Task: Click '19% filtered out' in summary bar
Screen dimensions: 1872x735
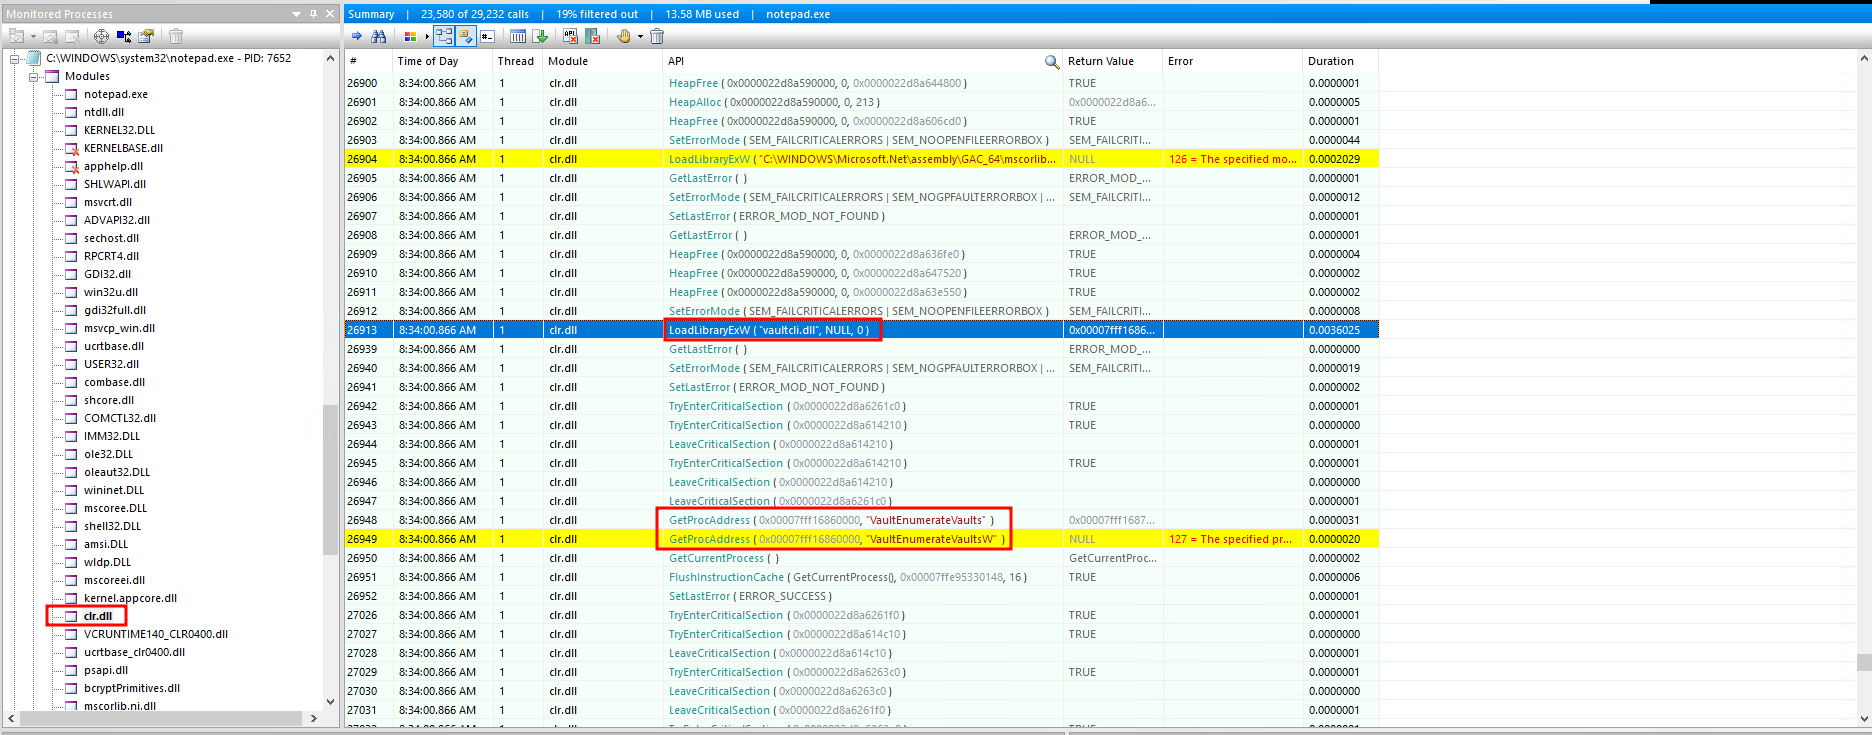Action: click(x=597, y=14)
